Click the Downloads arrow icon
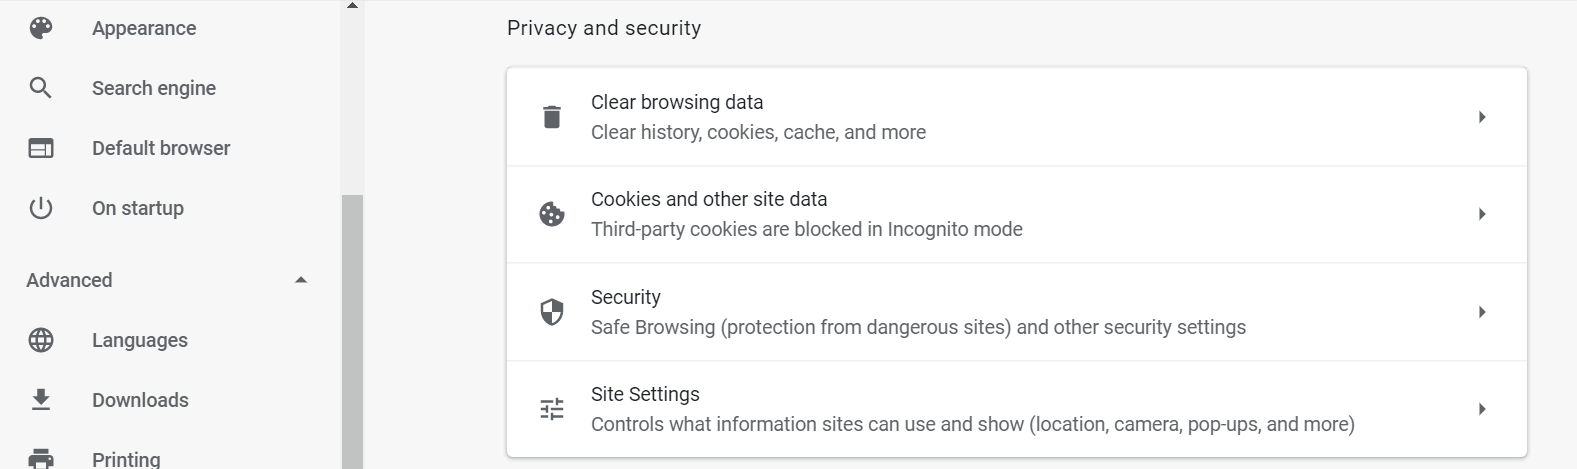 coord(41,400)
